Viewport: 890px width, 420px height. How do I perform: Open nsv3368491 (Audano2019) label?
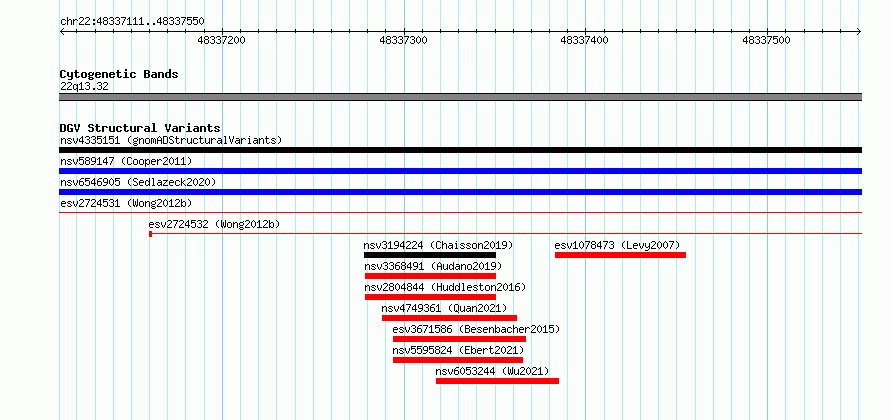(433, 266)
